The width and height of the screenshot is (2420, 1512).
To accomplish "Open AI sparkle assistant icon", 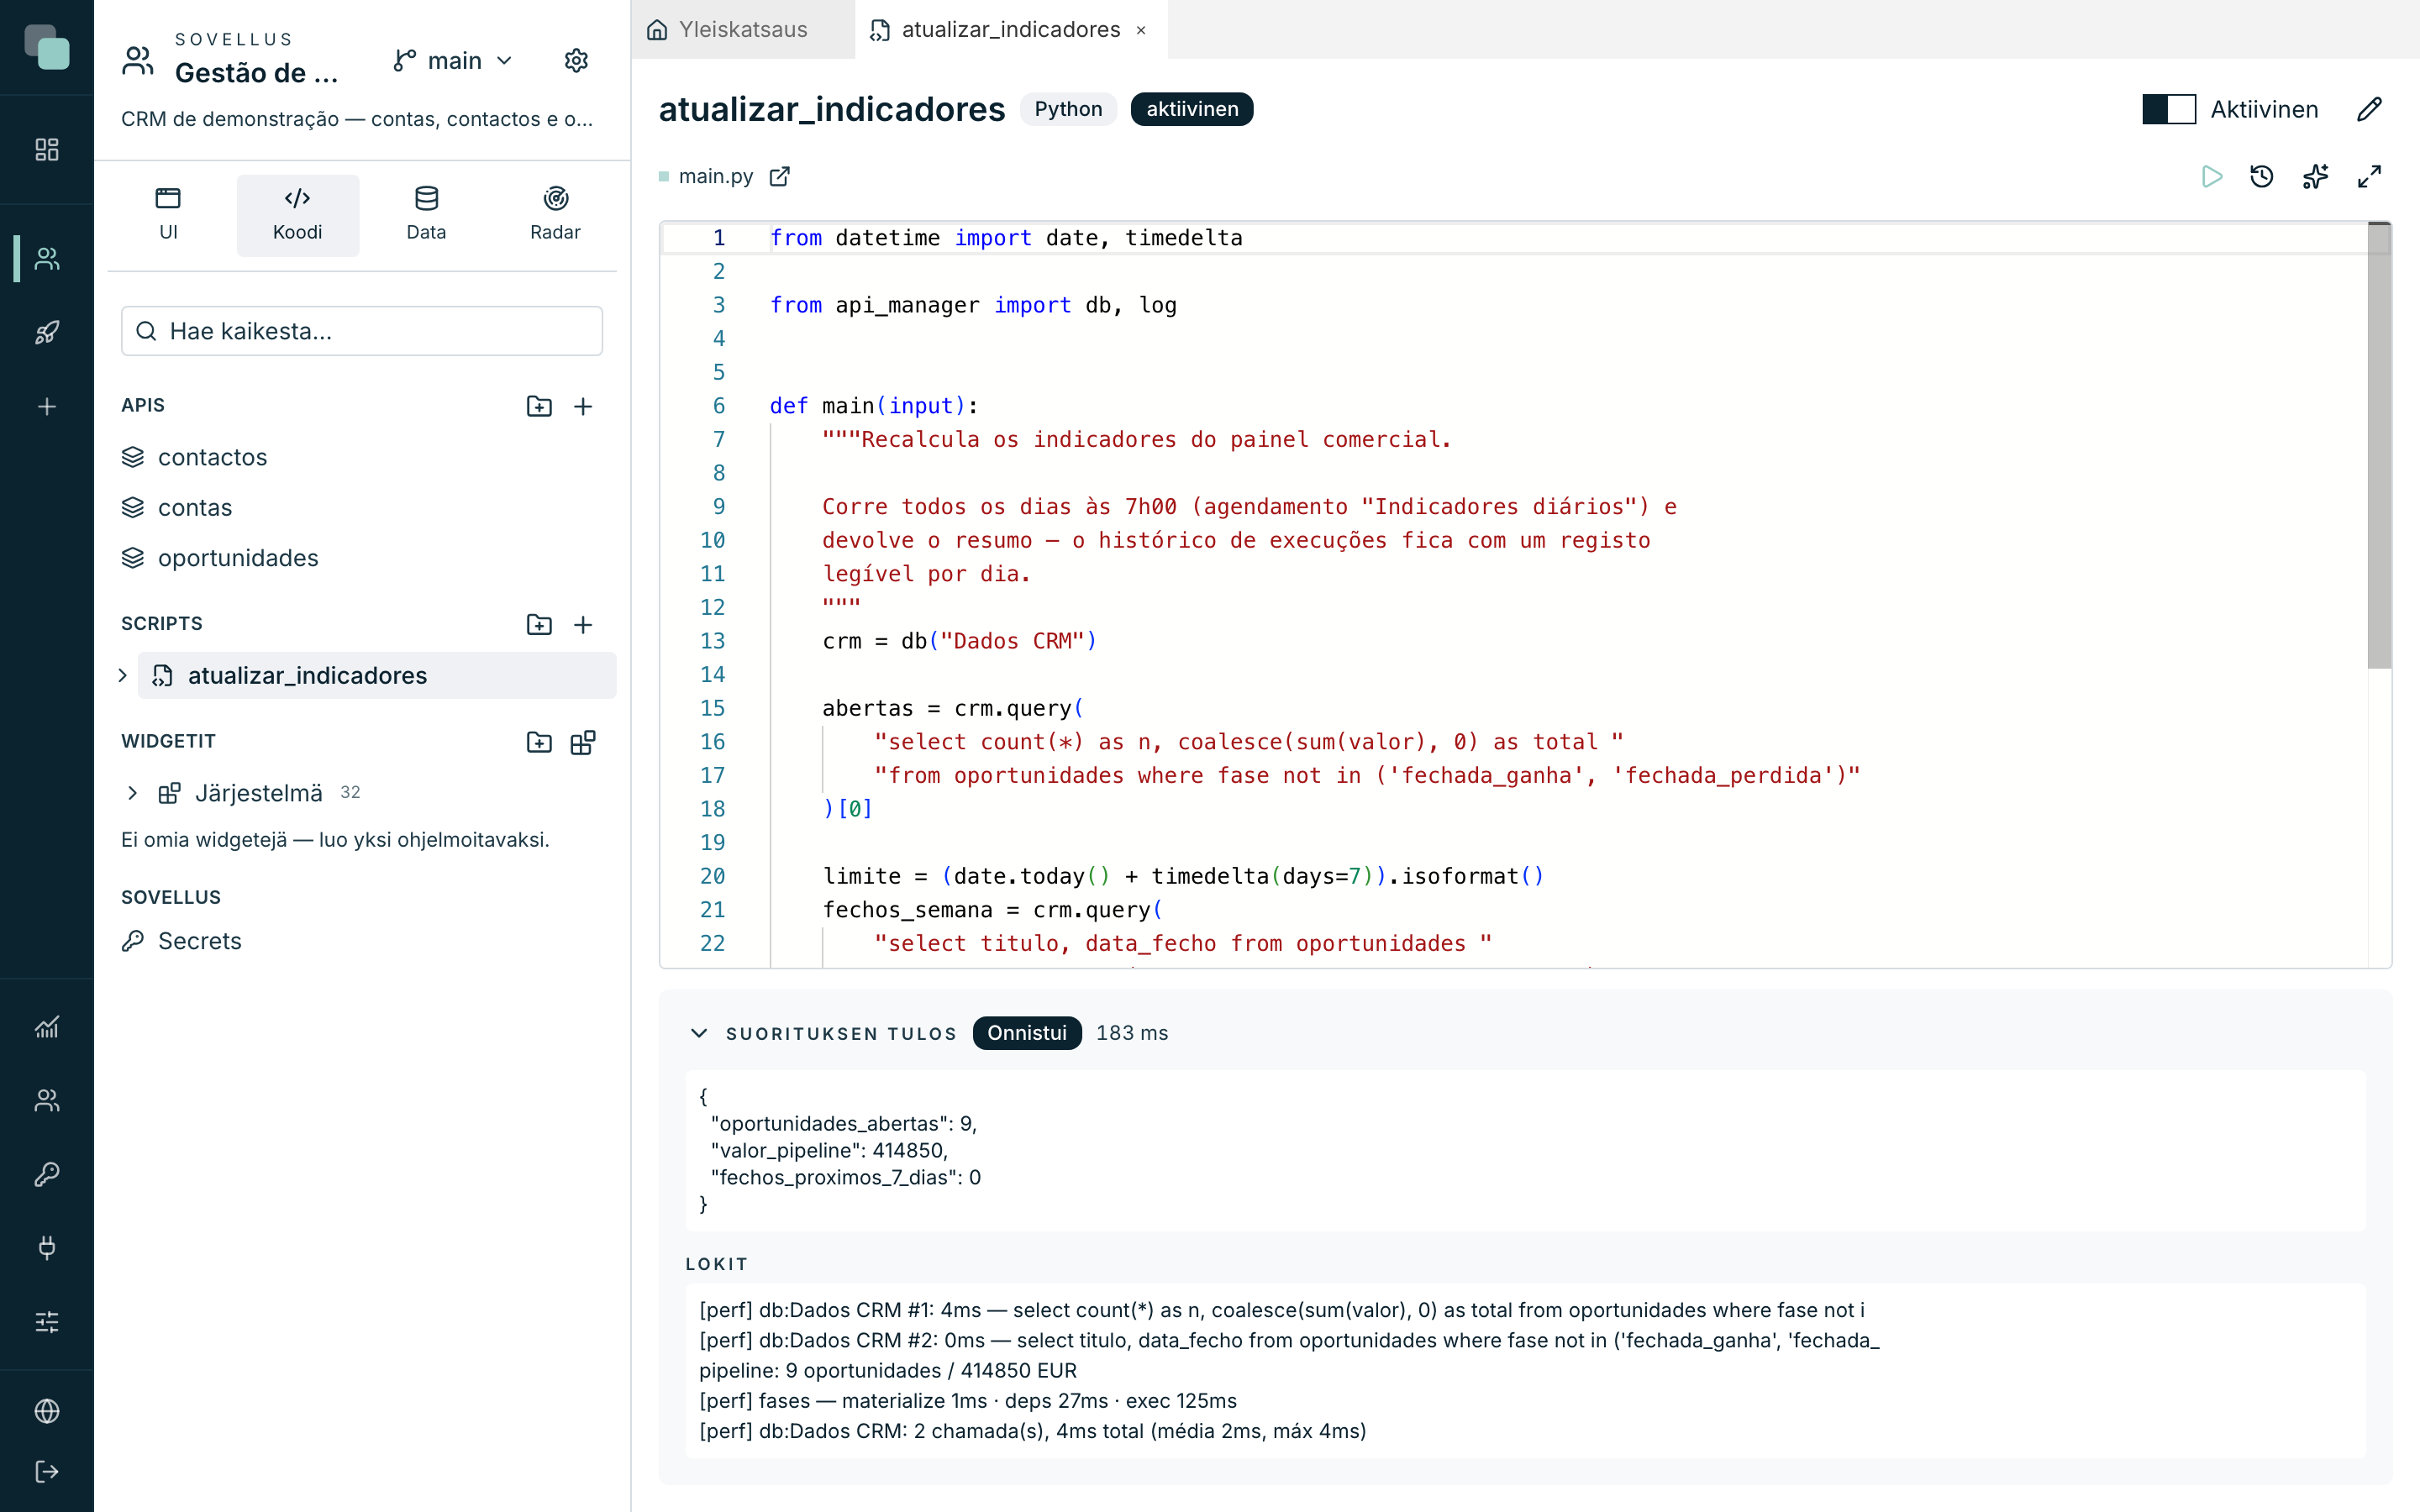I will pos(2316,177).
